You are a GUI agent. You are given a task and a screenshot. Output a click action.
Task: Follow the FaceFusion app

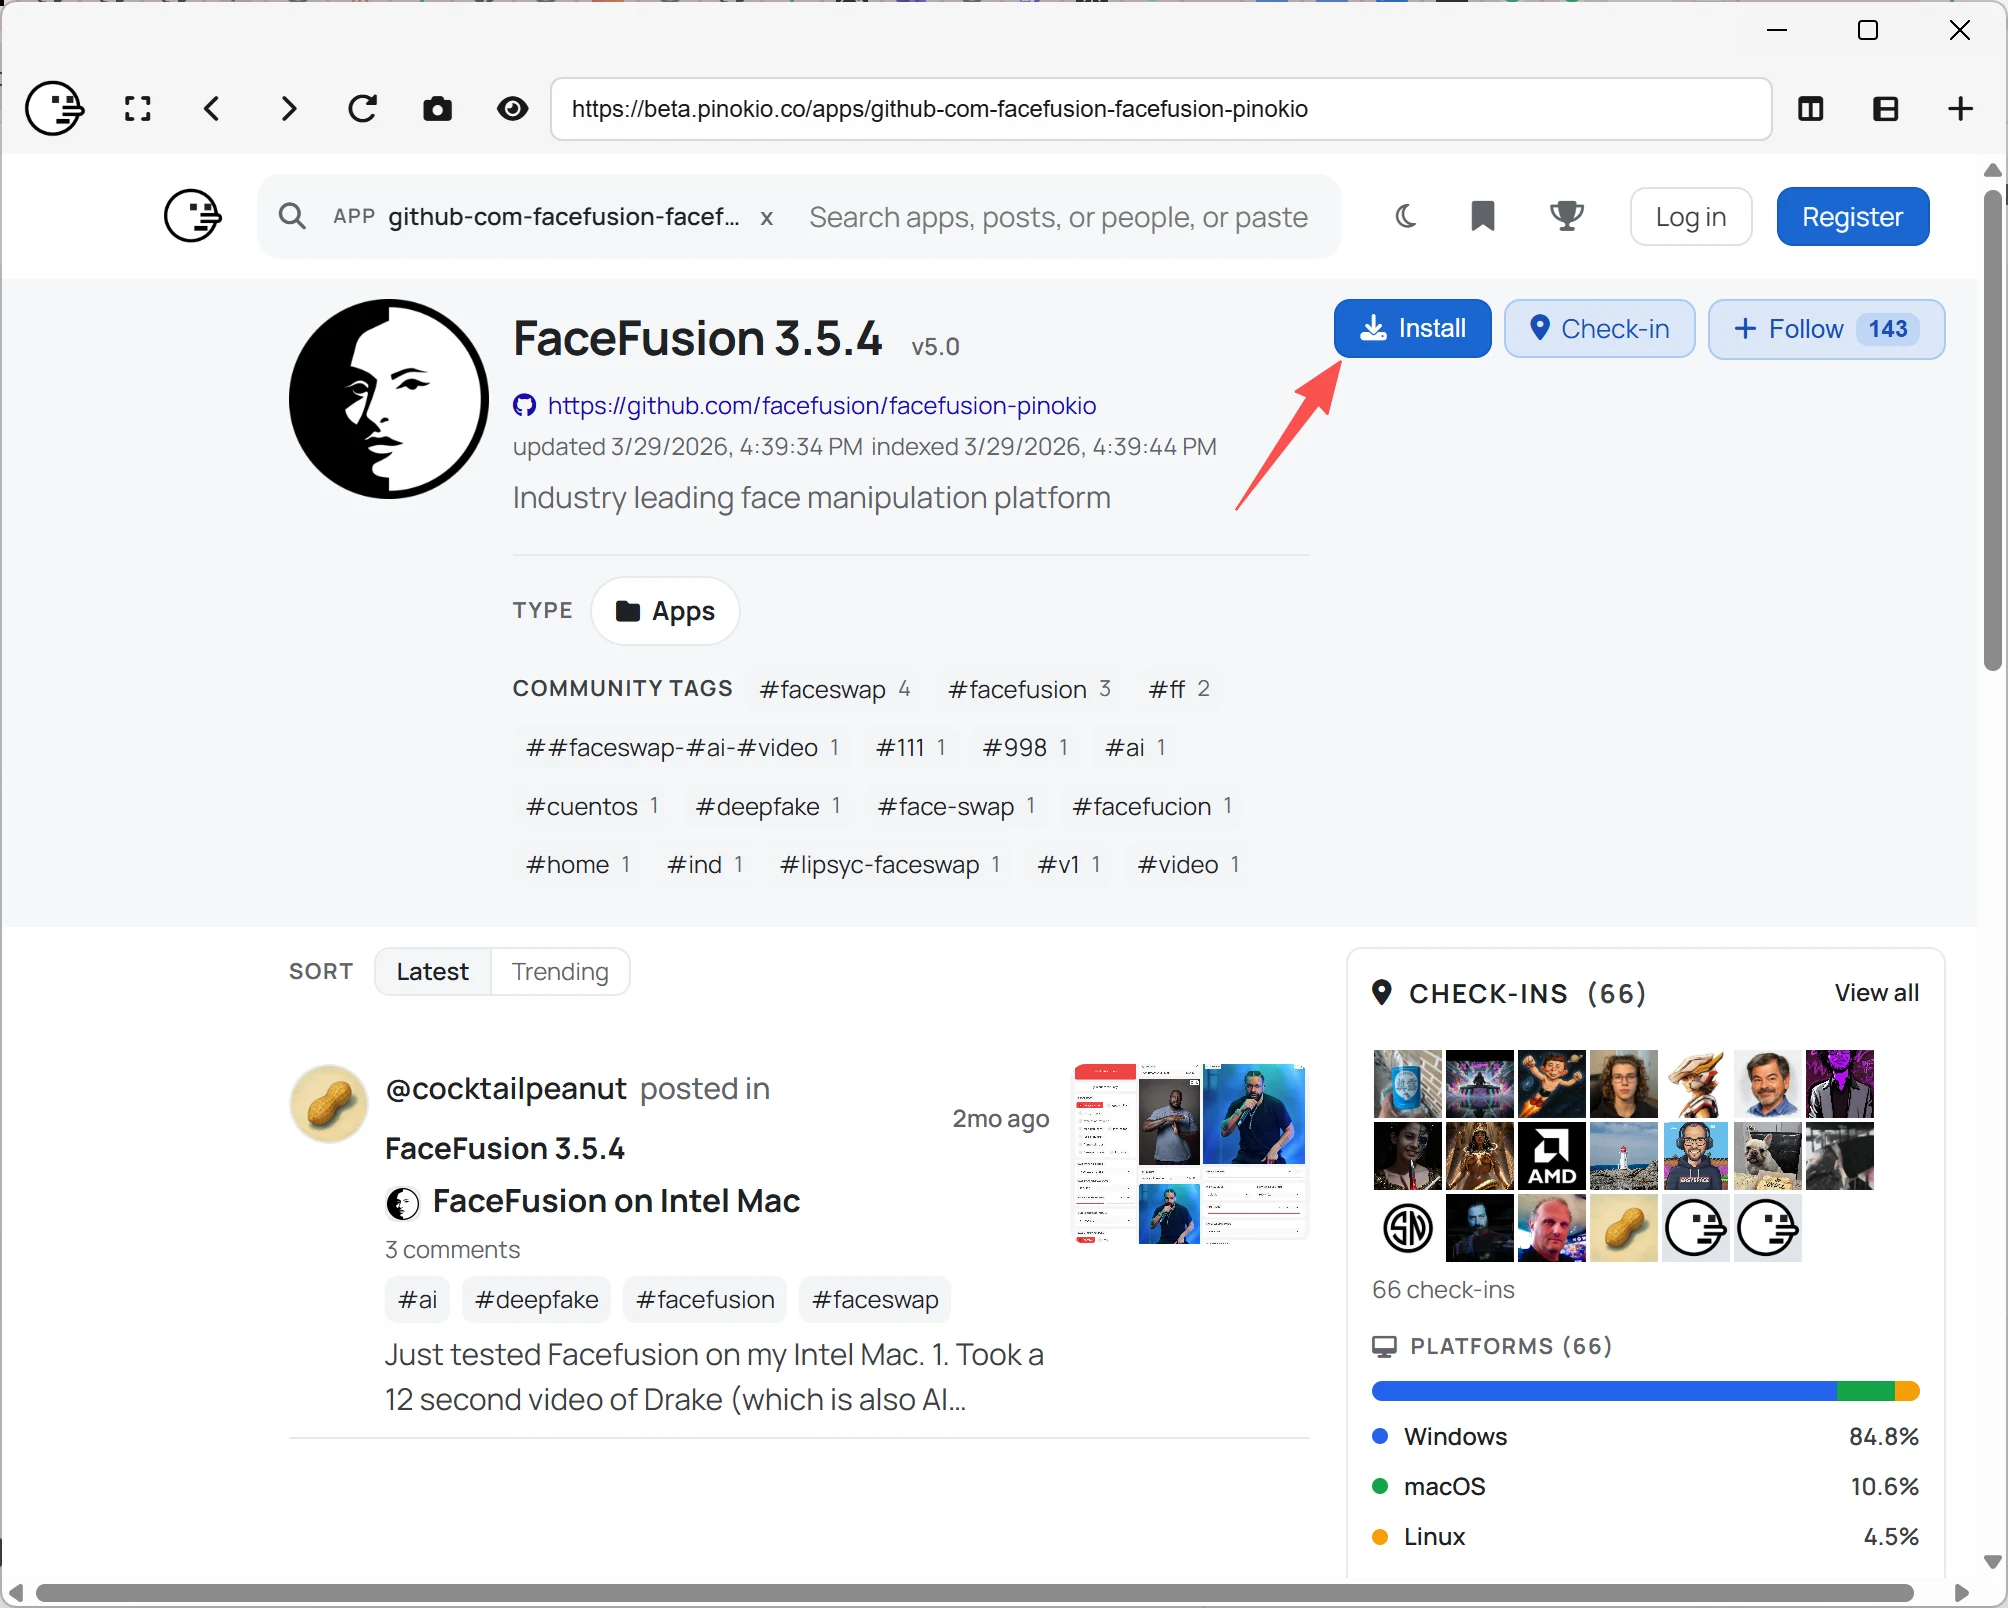(x=1827, y=328)
